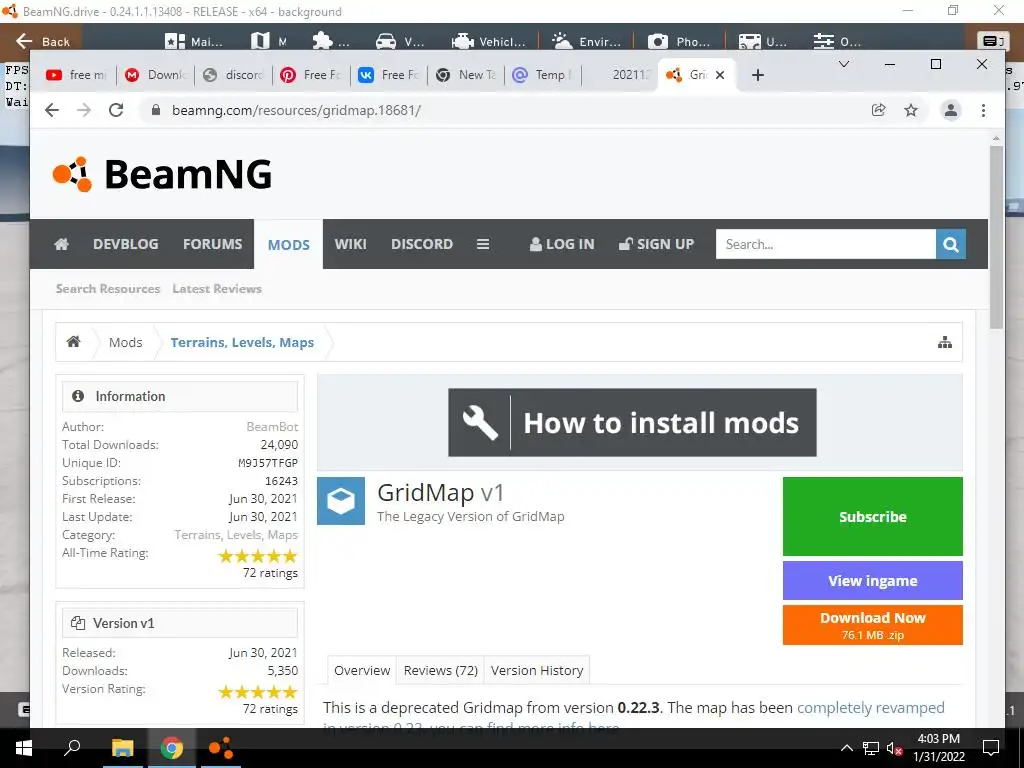Reload the page in Chrome

[x=116, y=110]
